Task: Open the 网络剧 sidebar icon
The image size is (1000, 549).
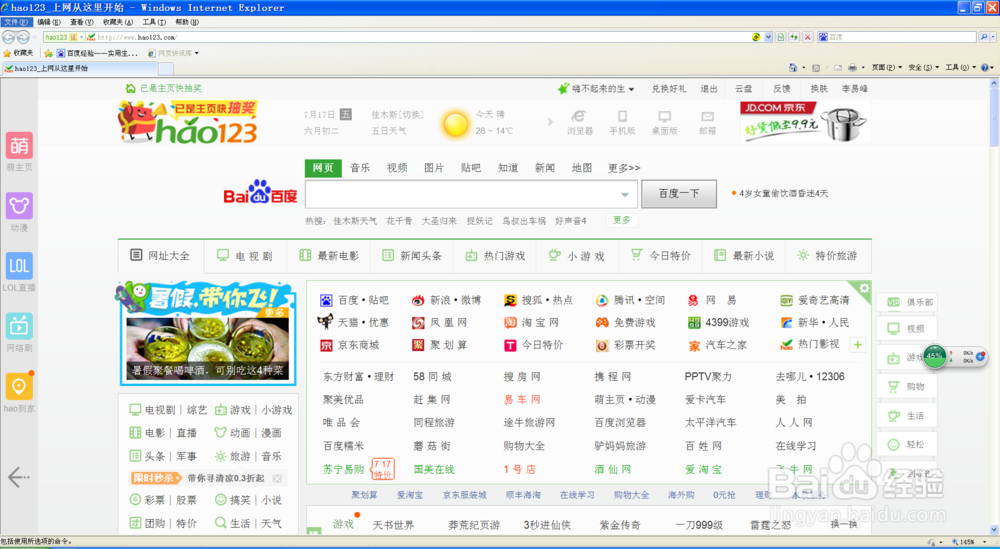Action: [19, 326]
